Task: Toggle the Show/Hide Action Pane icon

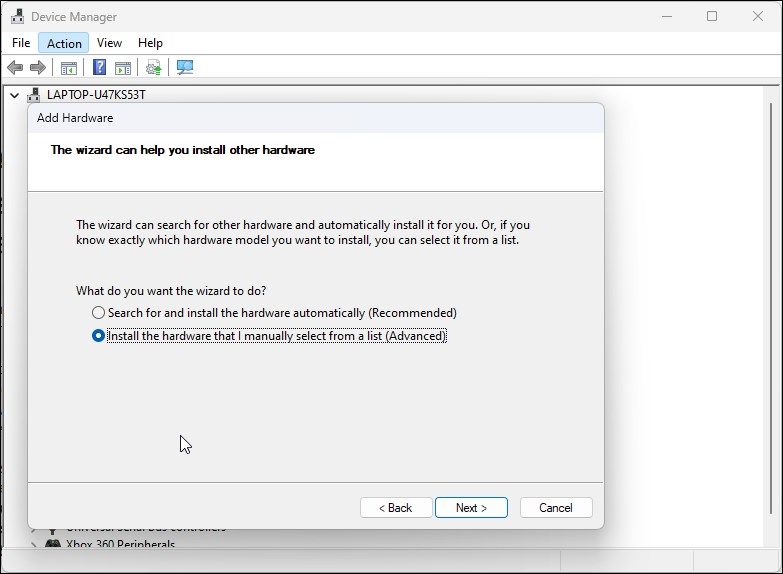Action: pos(123,68)
